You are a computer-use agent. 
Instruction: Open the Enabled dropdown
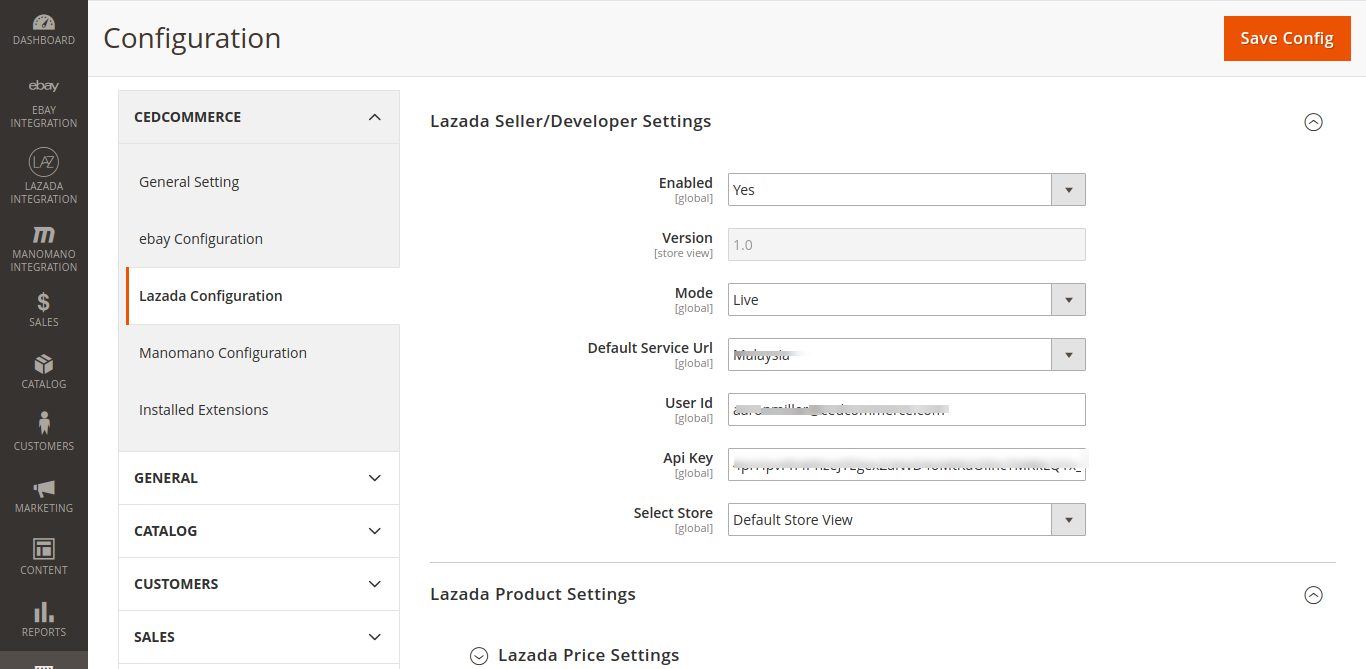(x=906, y=190)
